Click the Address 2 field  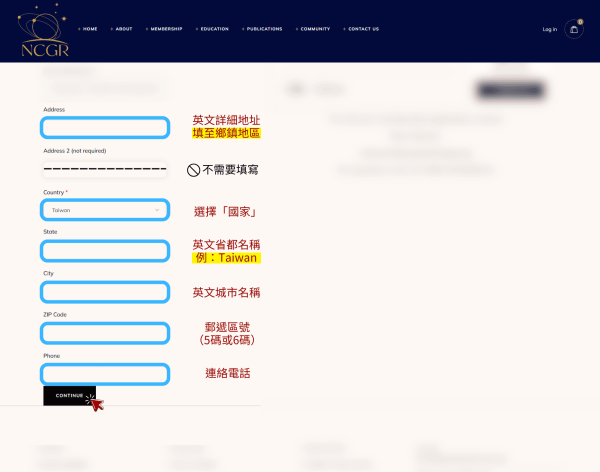(x=105, y=169)
